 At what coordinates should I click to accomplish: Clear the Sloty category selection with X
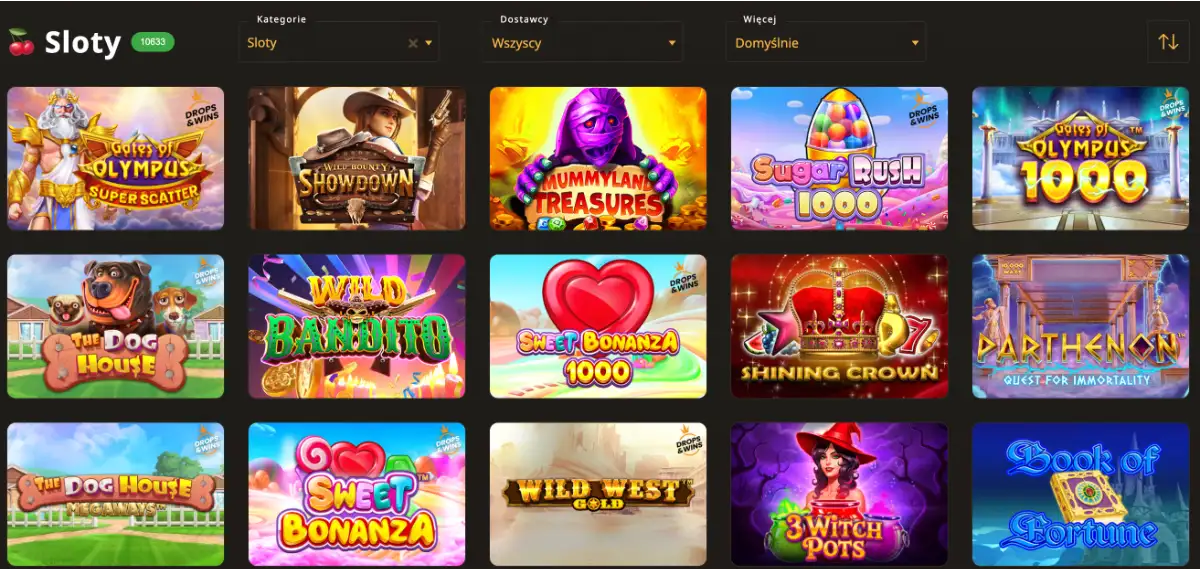point(413,43)
